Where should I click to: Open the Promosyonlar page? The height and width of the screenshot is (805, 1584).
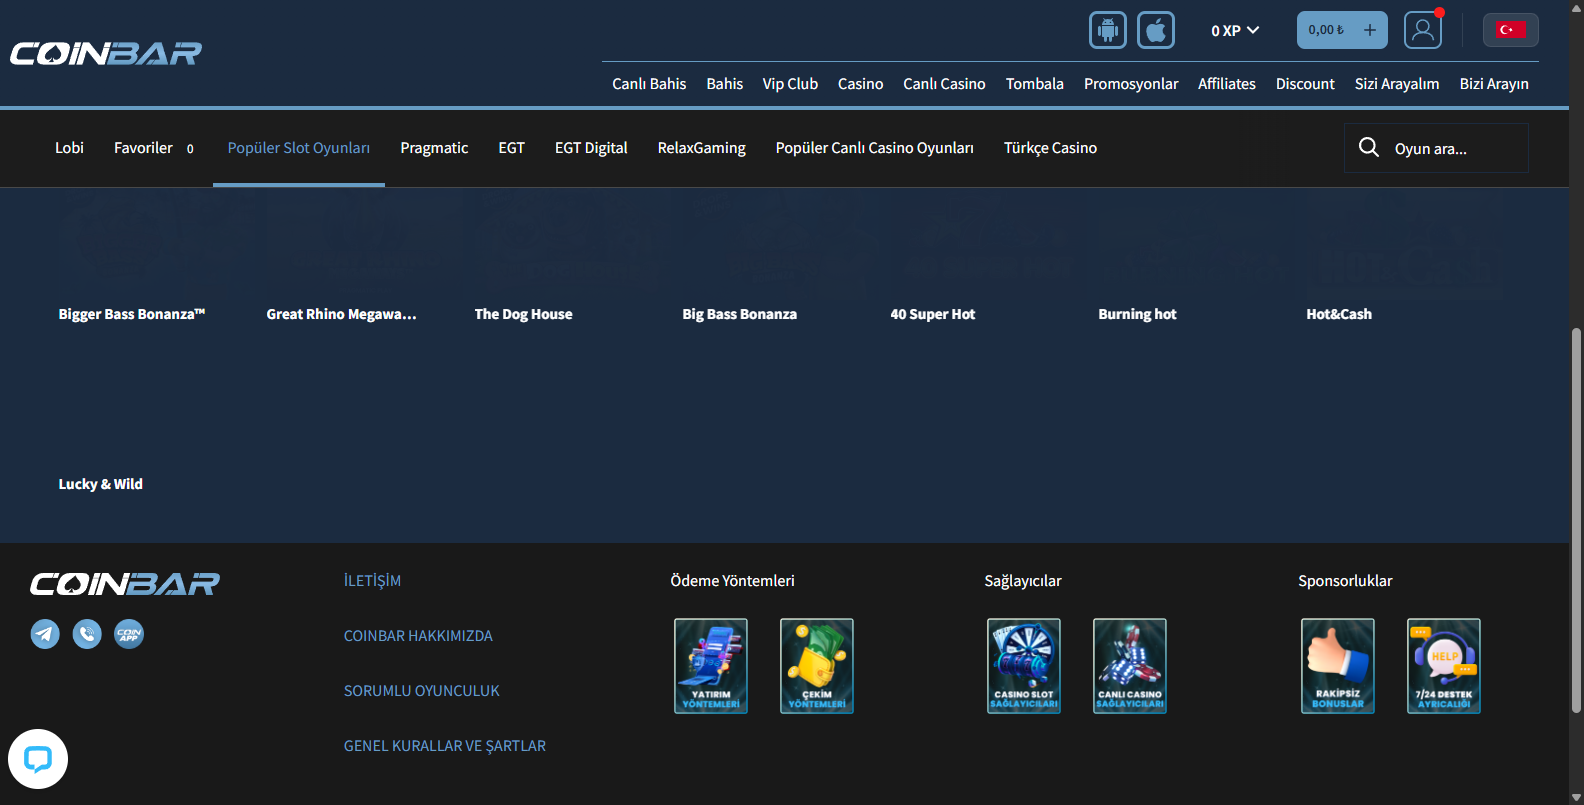1131,84
